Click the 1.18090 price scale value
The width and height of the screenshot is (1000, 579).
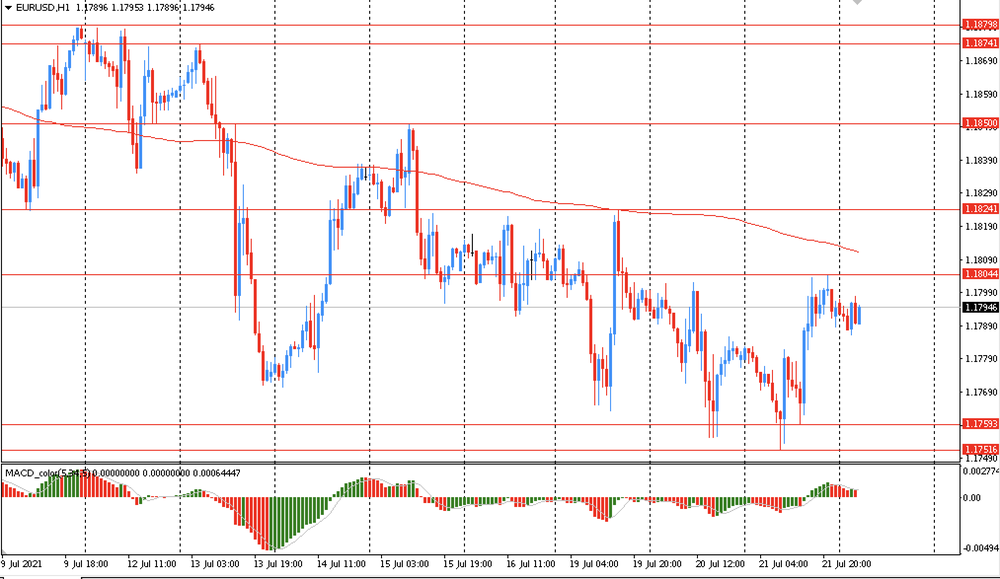(982, 260)
